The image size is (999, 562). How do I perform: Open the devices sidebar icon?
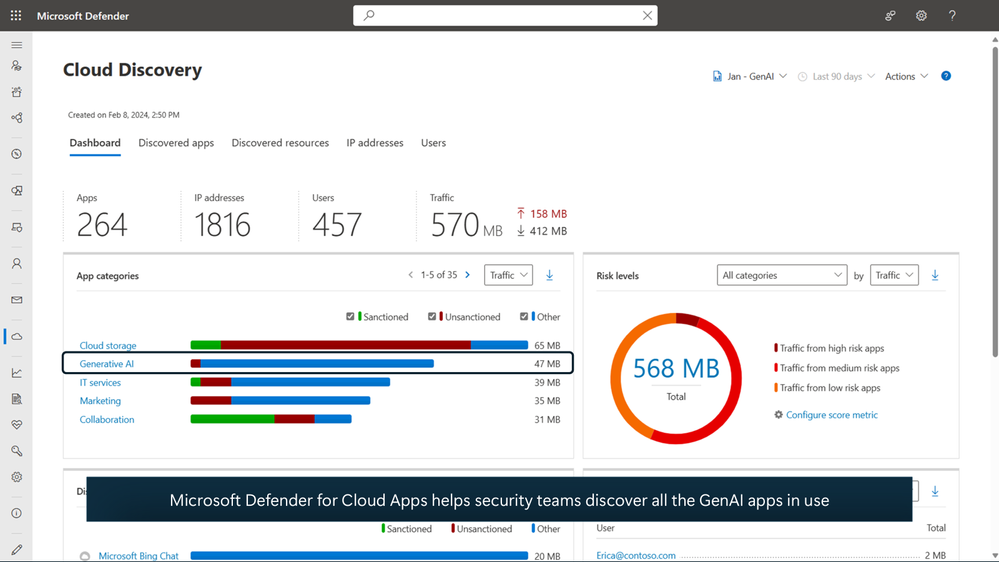[17, 227]
